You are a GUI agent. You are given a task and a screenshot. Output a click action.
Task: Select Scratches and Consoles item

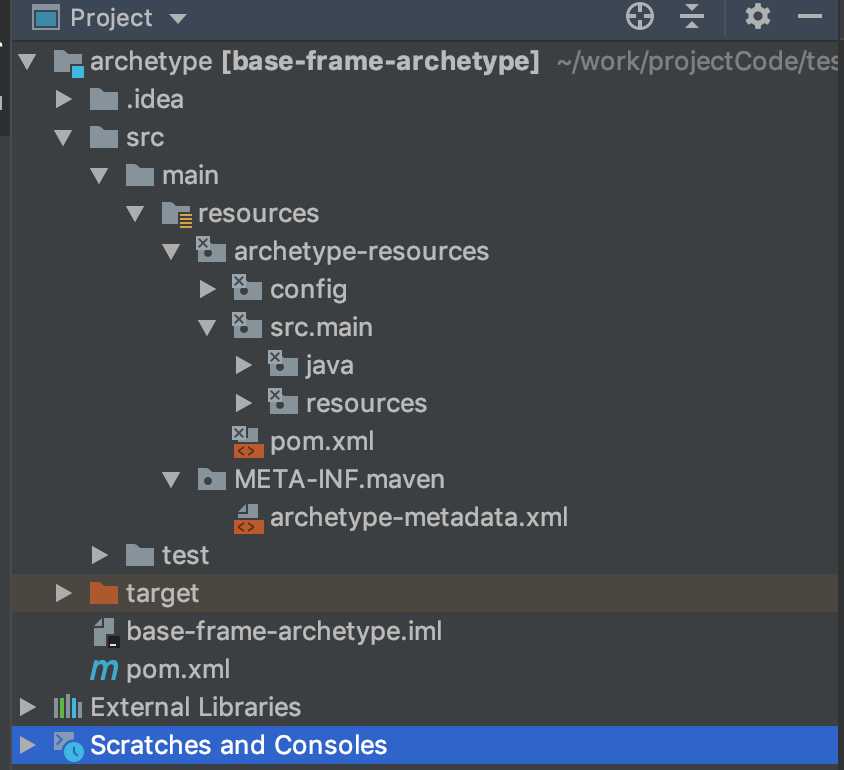[x=238, y=745]
